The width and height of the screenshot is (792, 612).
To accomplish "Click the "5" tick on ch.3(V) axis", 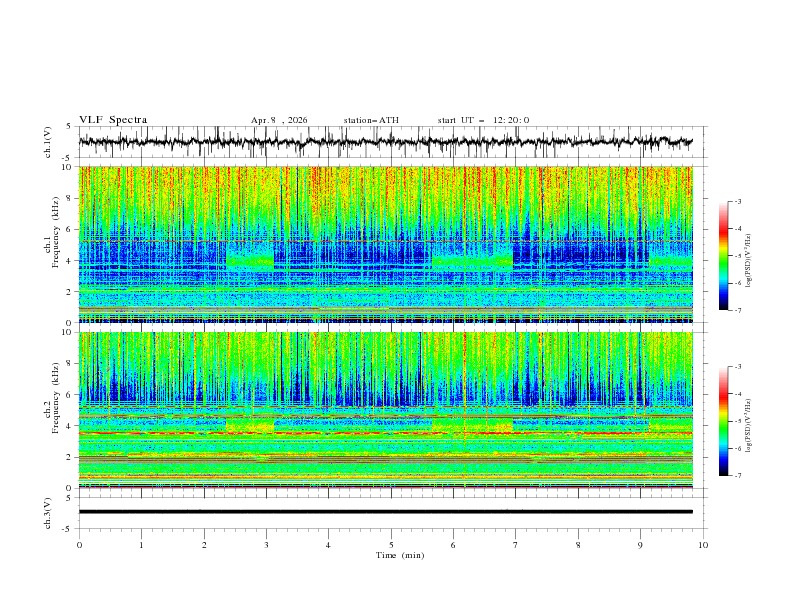I will (x=69, y=497).
